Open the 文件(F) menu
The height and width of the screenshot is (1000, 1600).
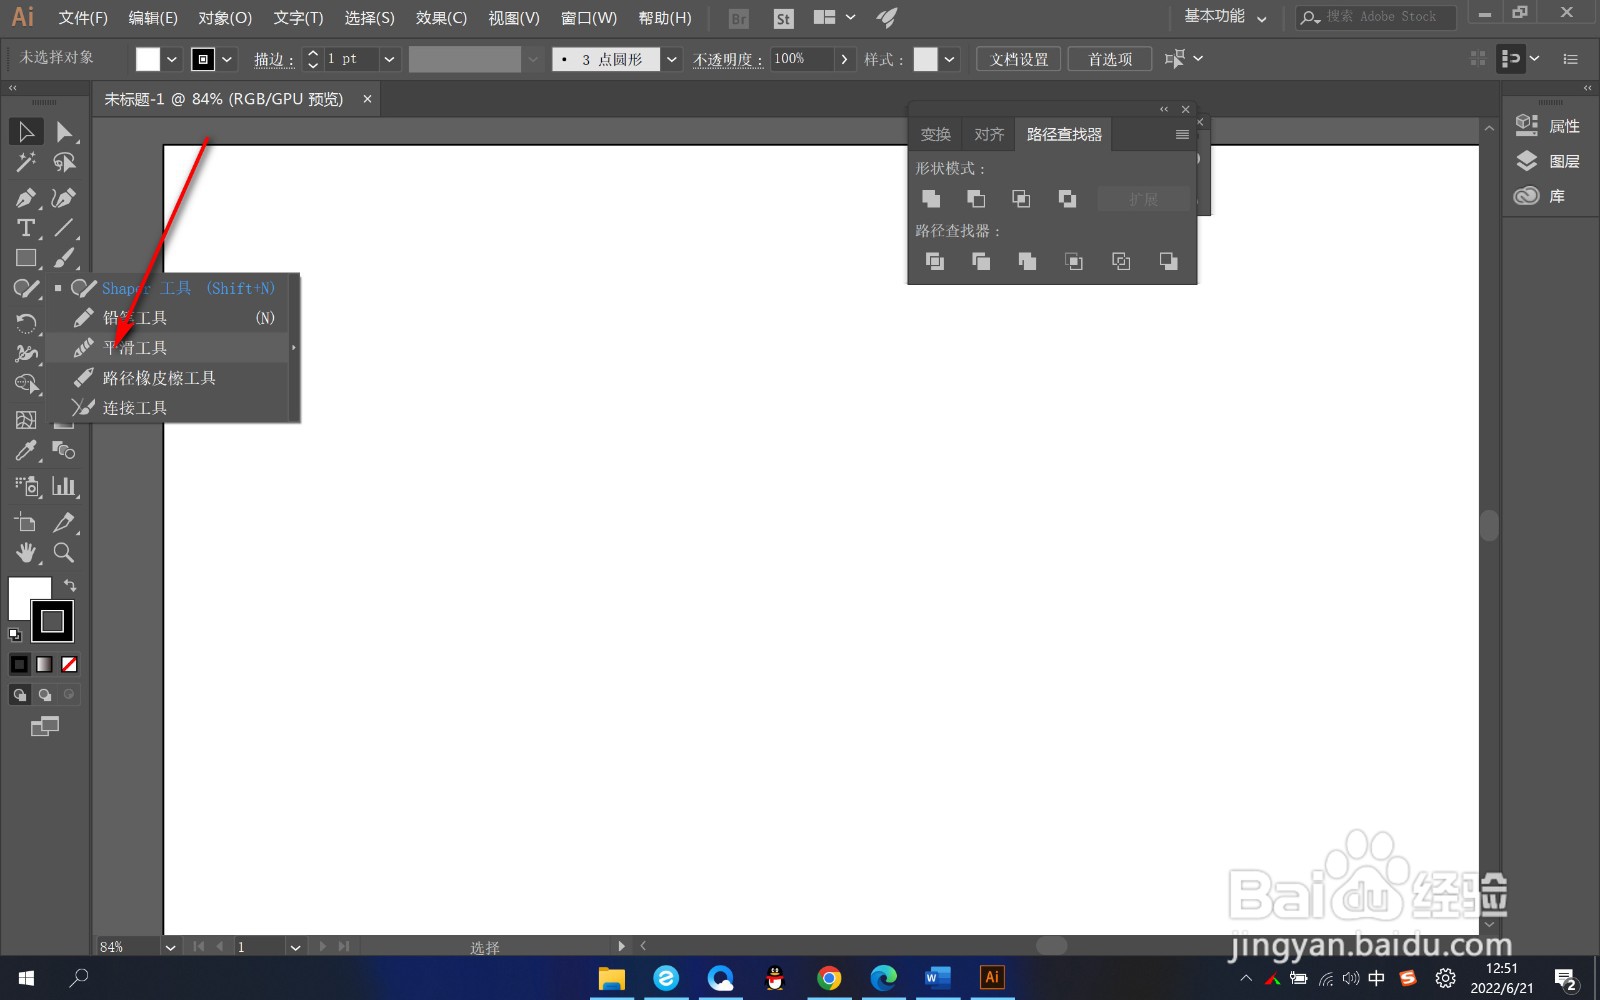[83, 18]
